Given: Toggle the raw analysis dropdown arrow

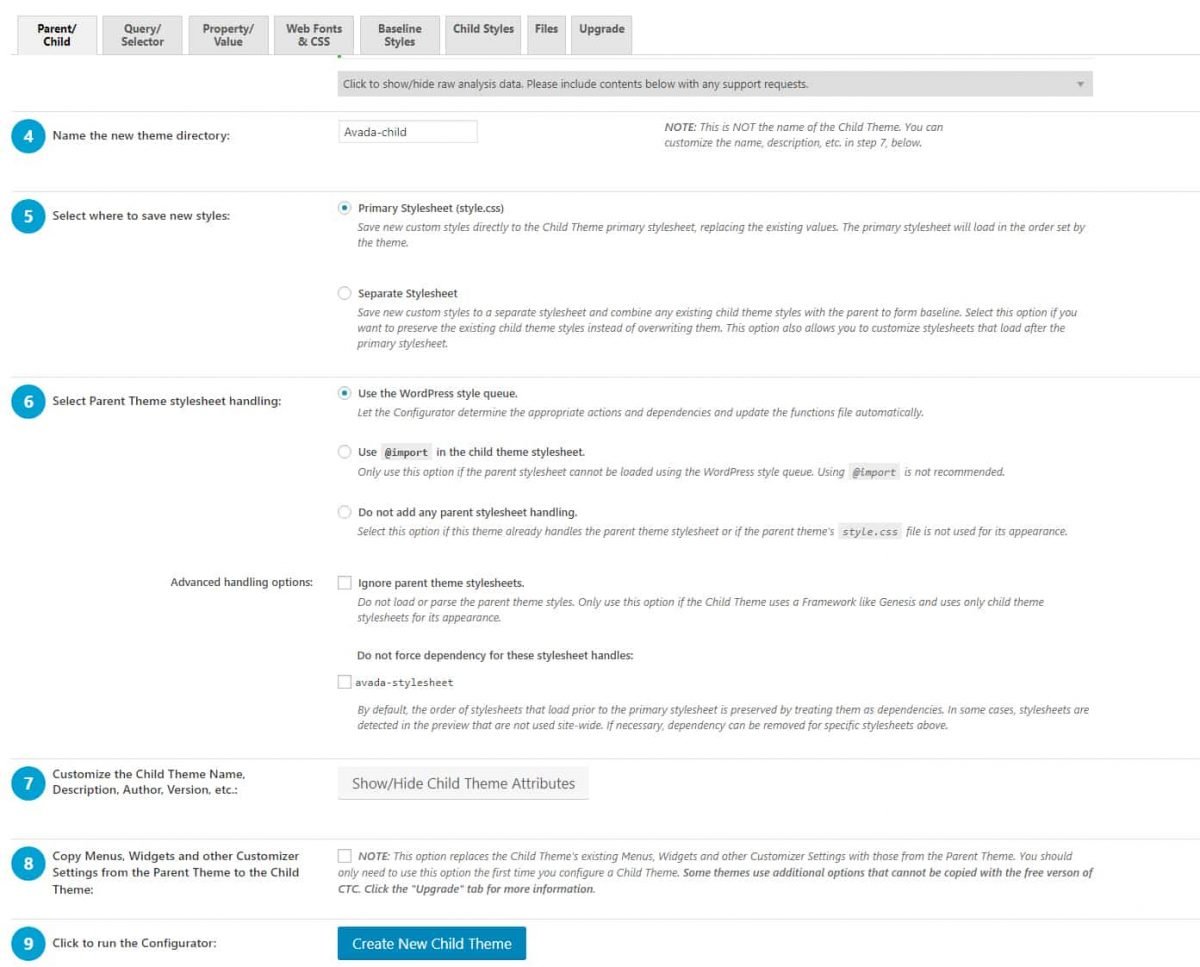Looking at the screenshot, I should [1080, 84].
